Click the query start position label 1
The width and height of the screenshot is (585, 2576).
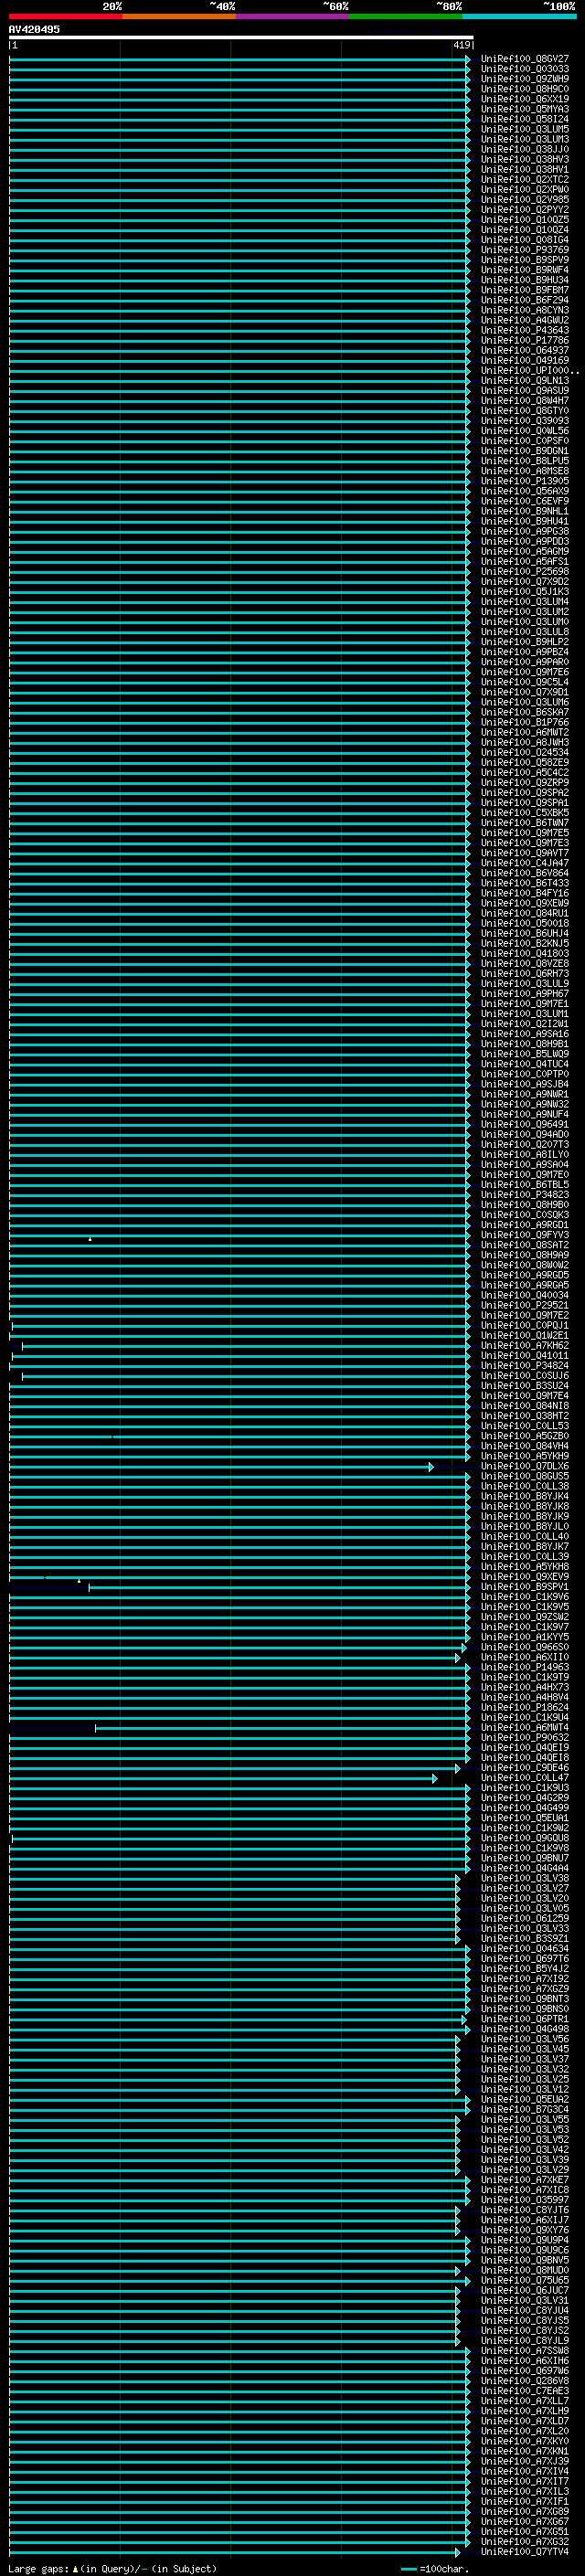click(x=15, y=45)
